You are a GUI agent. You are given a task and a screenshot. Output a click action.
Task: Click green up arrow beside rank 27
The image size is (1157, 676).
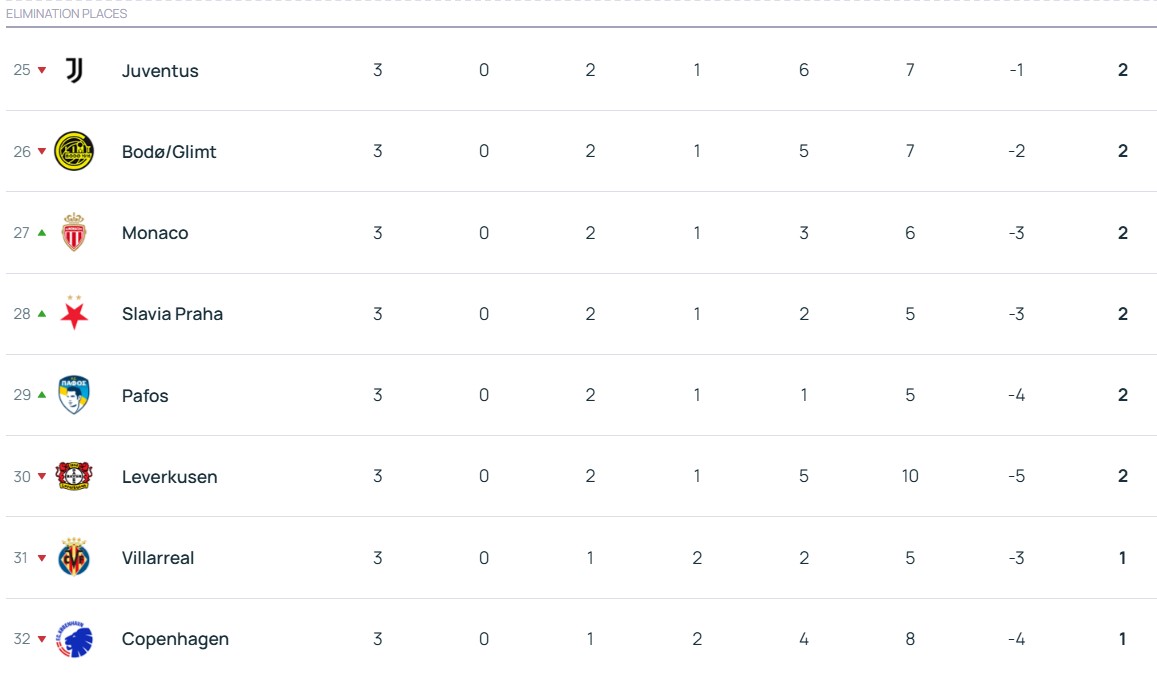tap(42, 233)
